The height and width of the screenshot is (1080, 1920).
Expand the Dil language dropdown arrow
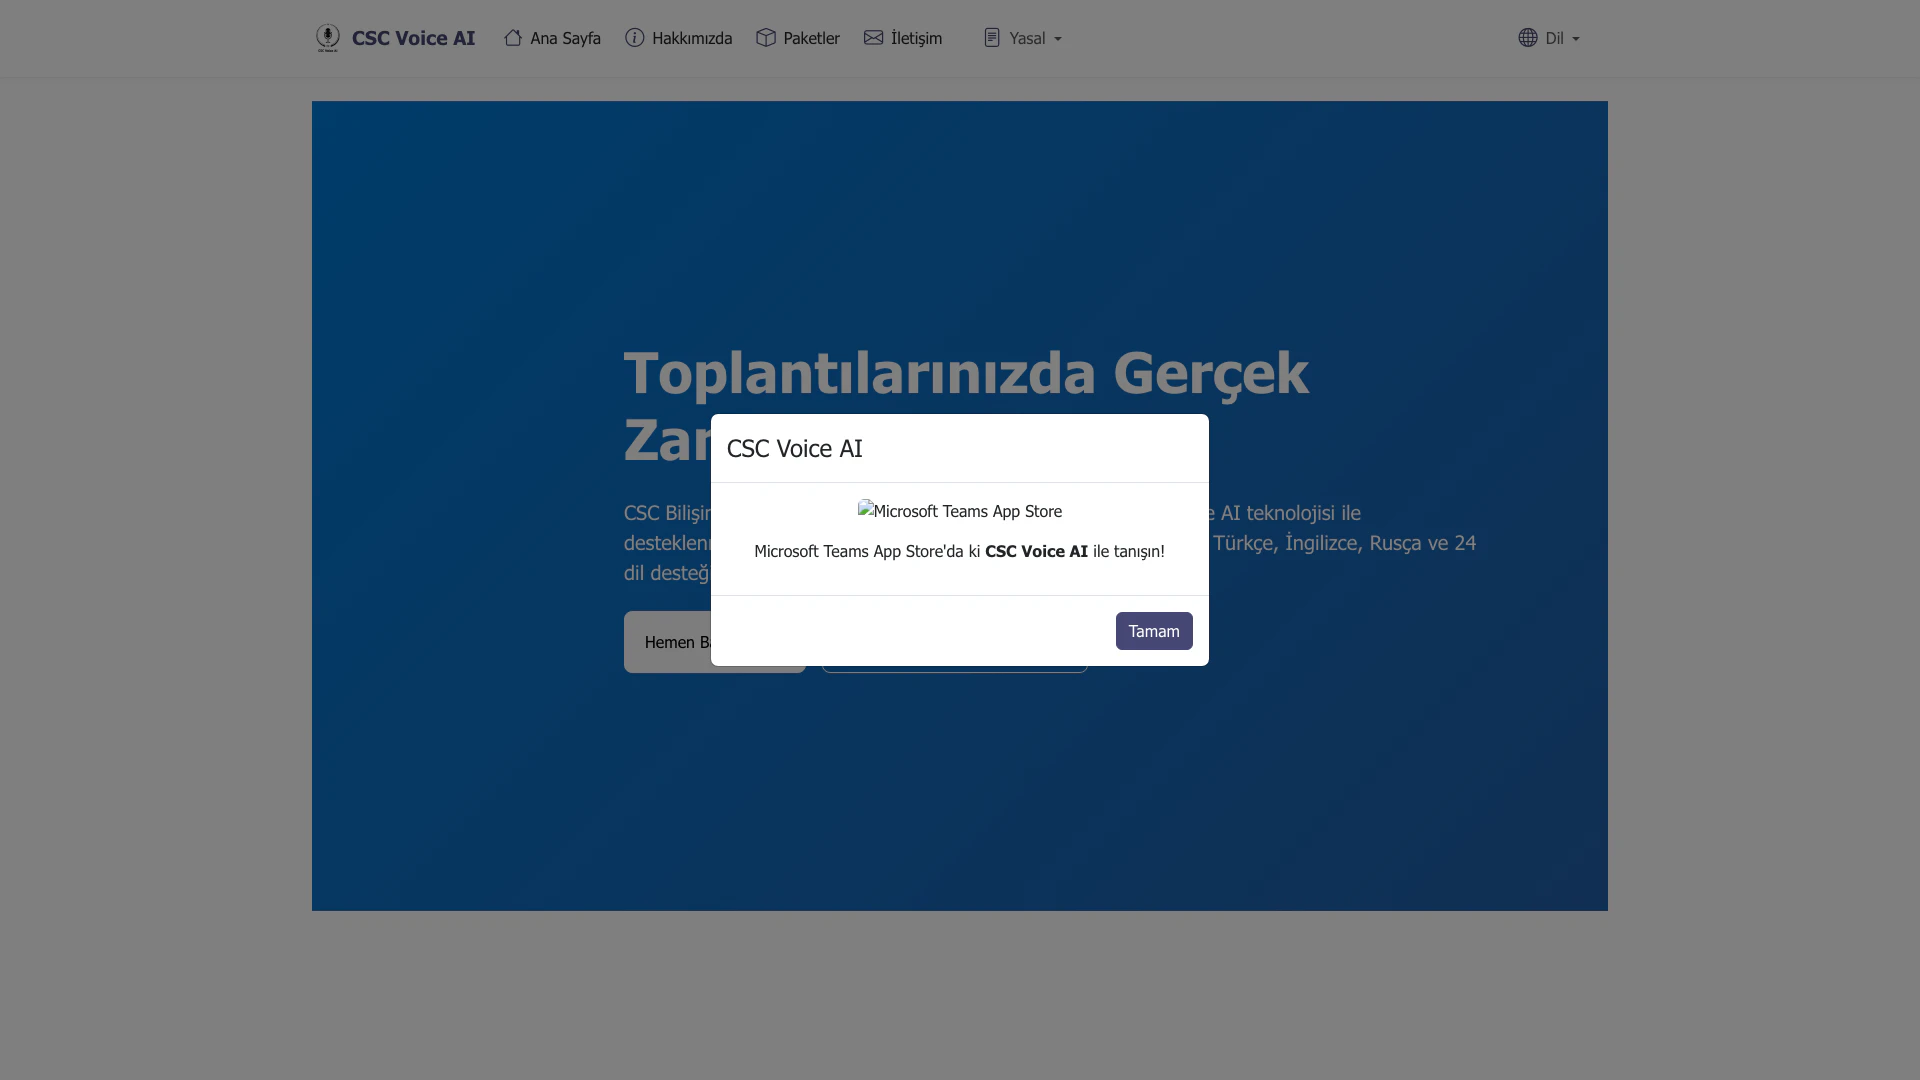point(1576,39)
